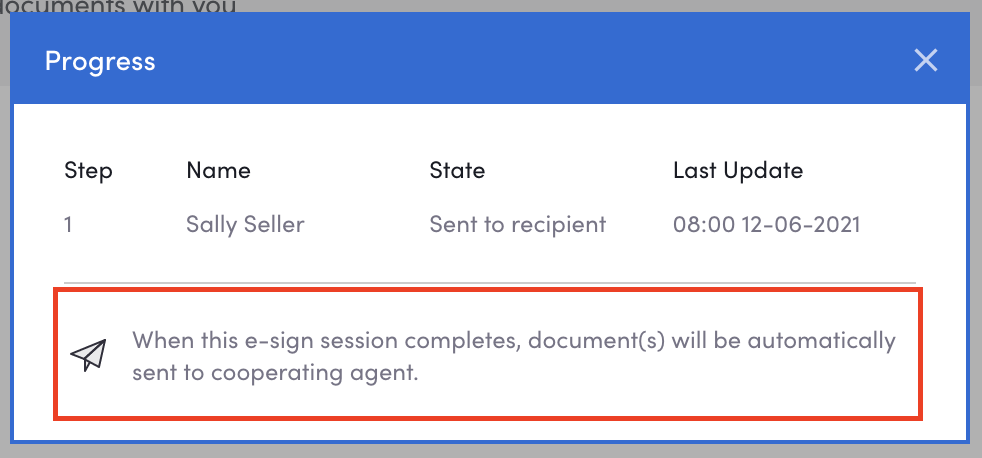Click the Progress dialog title
This screenshot has height=458, width=982.
[100, 61]
